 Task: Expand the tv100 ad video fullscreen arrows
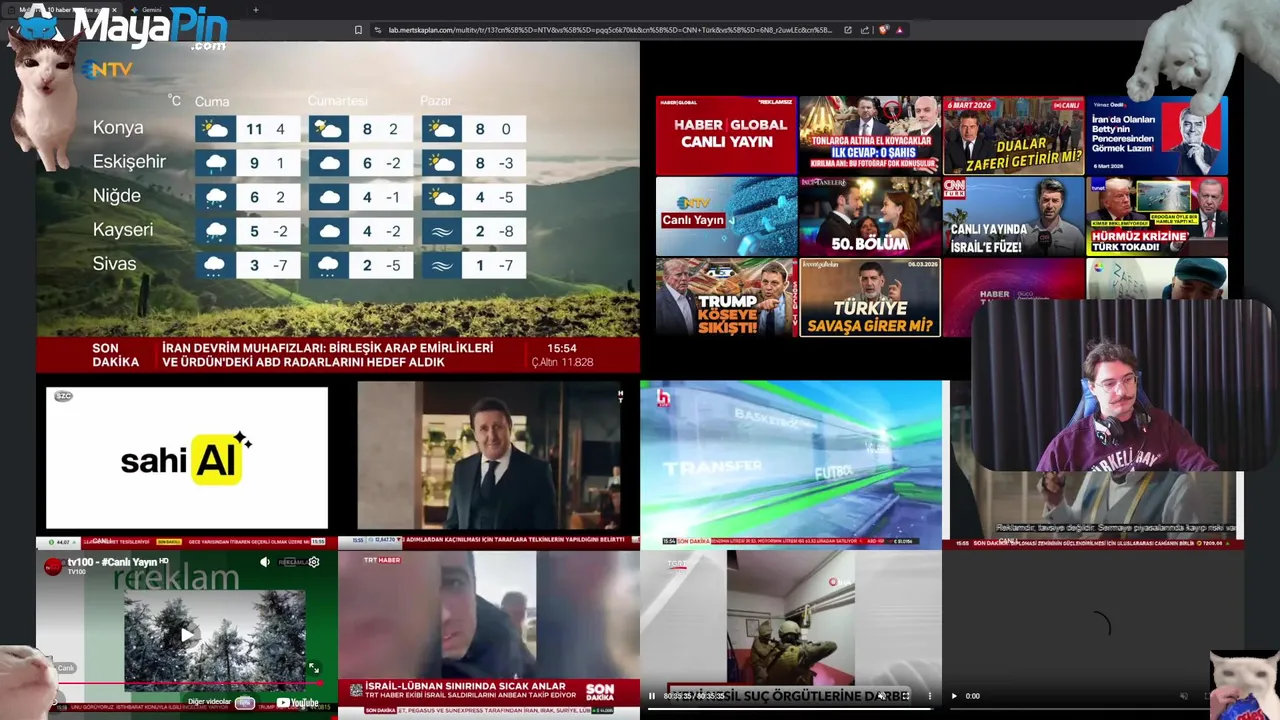coord(313,668)
